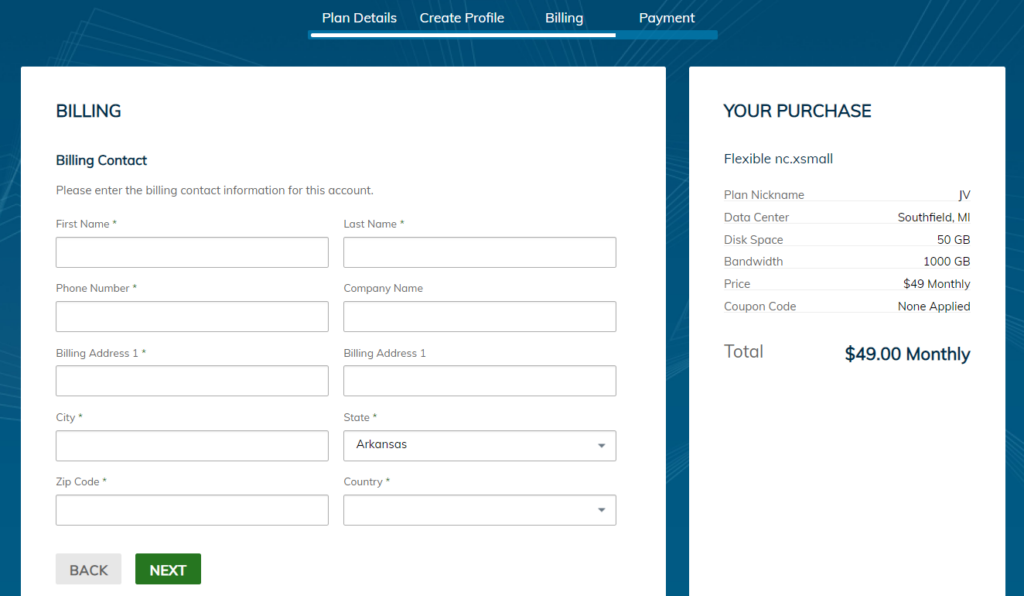The width and height of the screenshot is (1024, 596).
Task: Expand the empty Country dropdown
Action: [470, 510]
